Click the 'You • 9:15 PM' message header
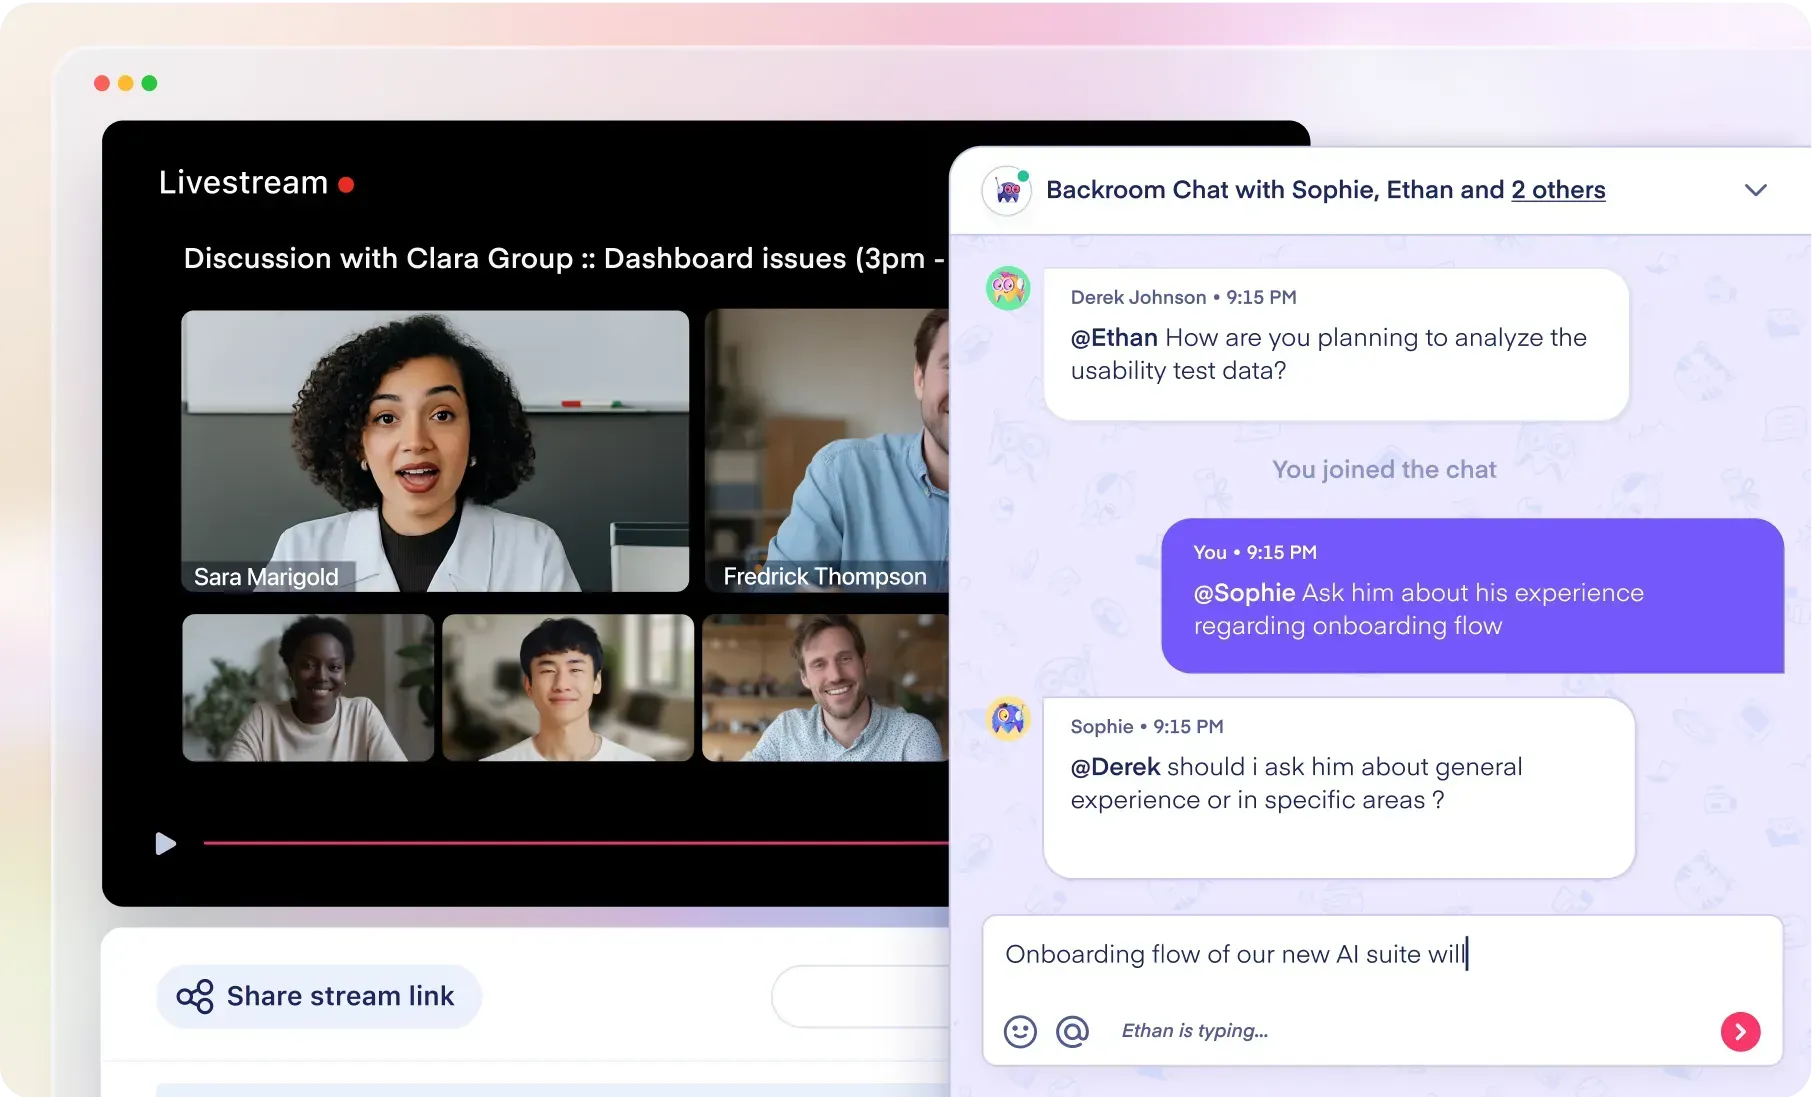The width and height of the screenshot is (1812, 1097). click(x=1255, y=552)
